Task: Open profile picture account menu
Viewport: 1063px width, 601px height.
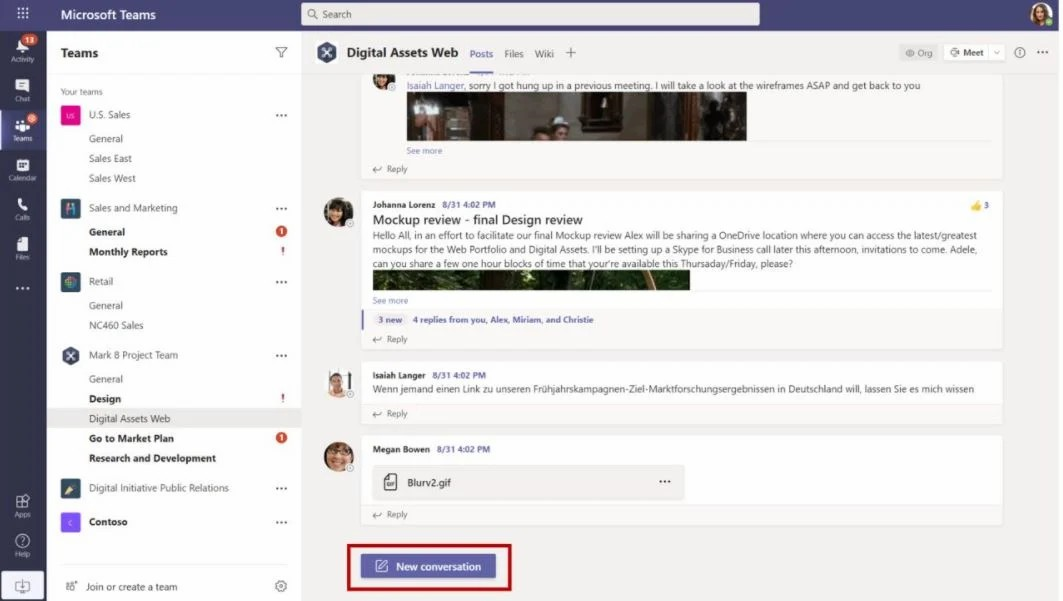Action: pos(1041,14)
